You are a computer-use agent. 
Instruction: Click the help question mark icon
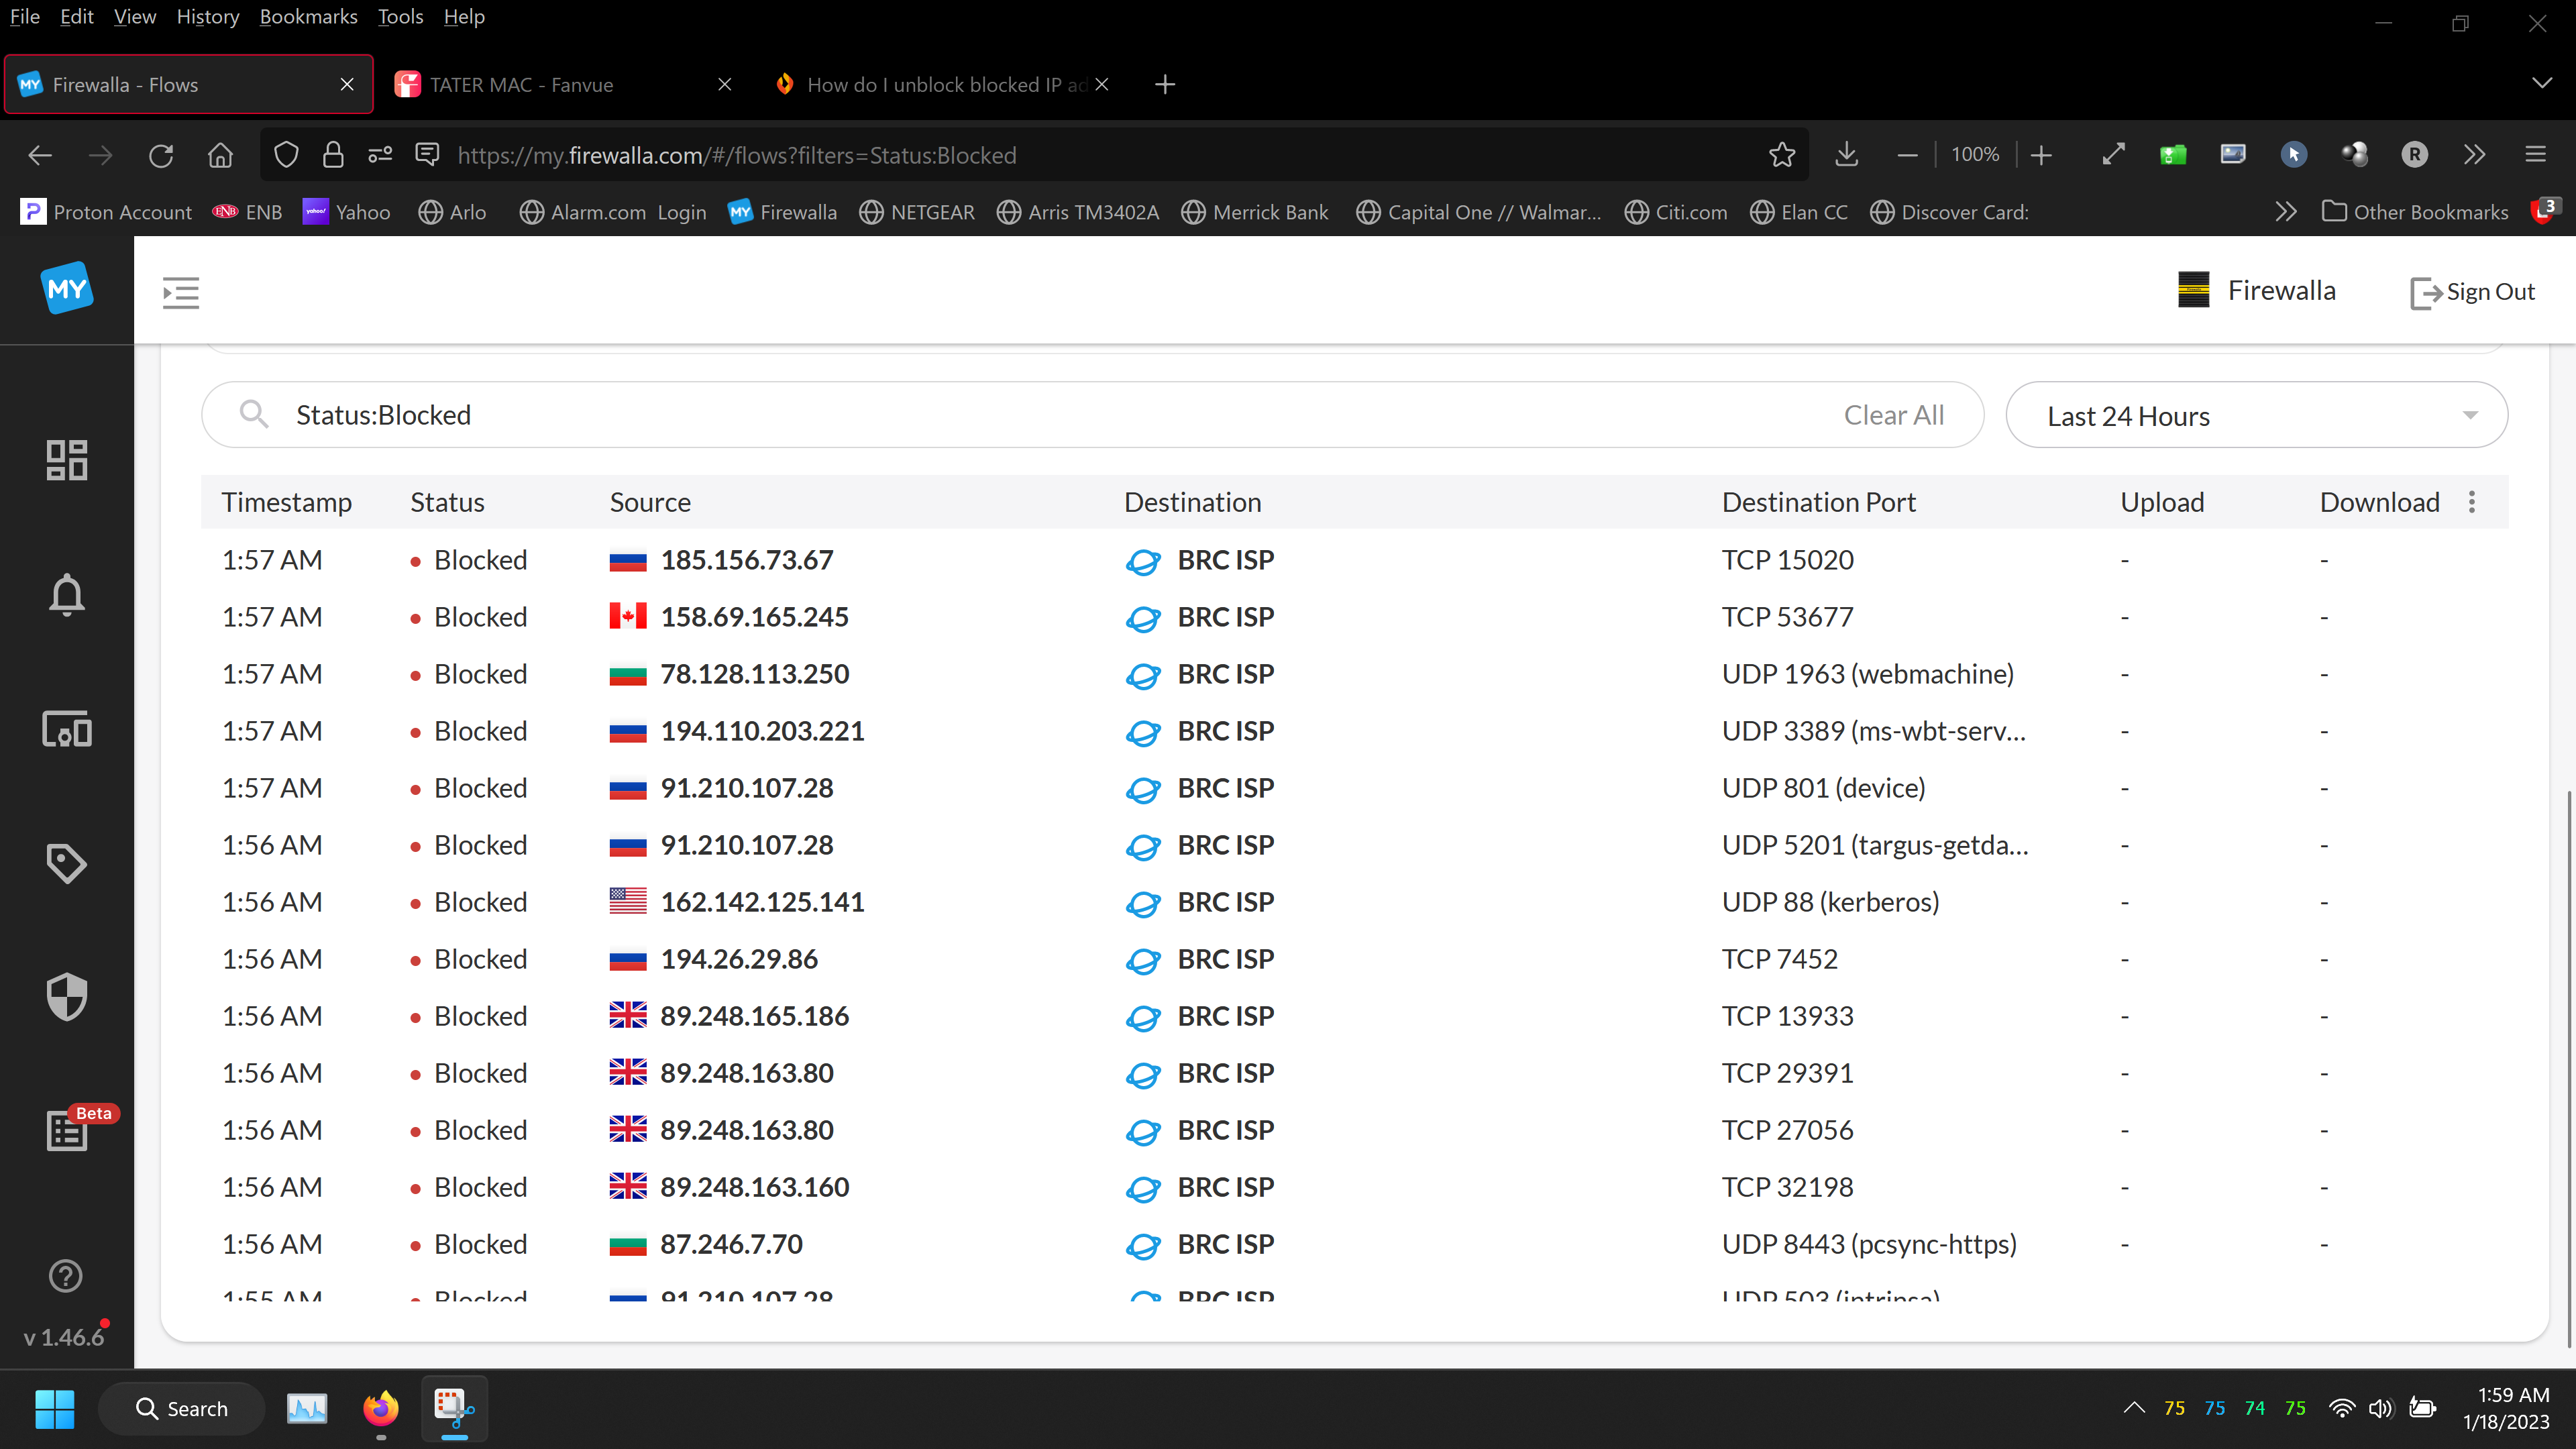tap(66, 1276)
